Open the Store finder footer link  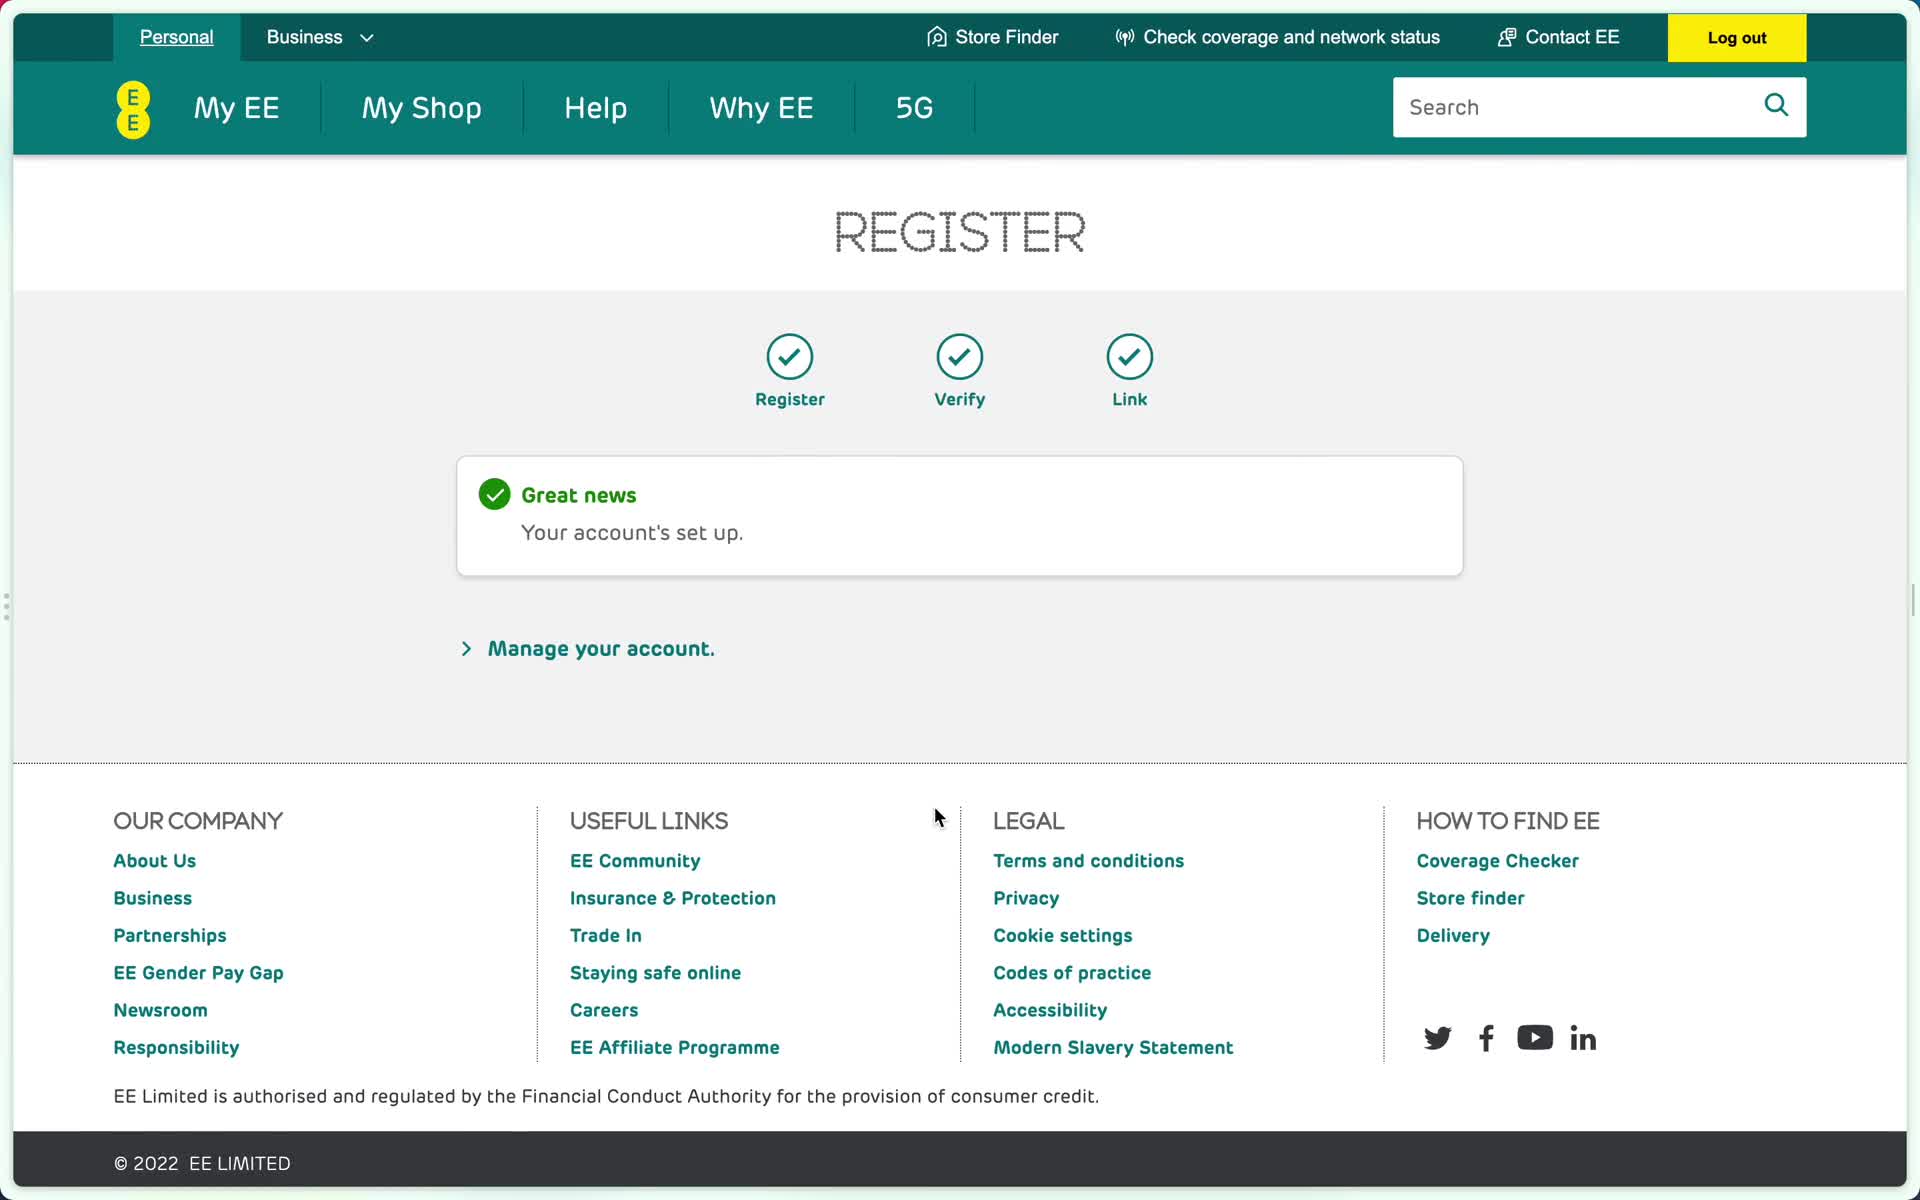coord(1470,898)
